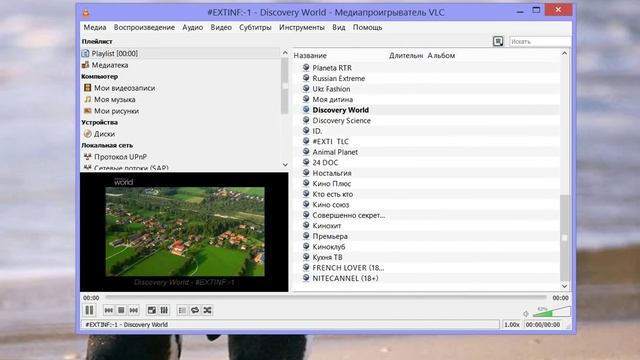
Task: Sort playlist by Длительность column
Action: (406, 56)
